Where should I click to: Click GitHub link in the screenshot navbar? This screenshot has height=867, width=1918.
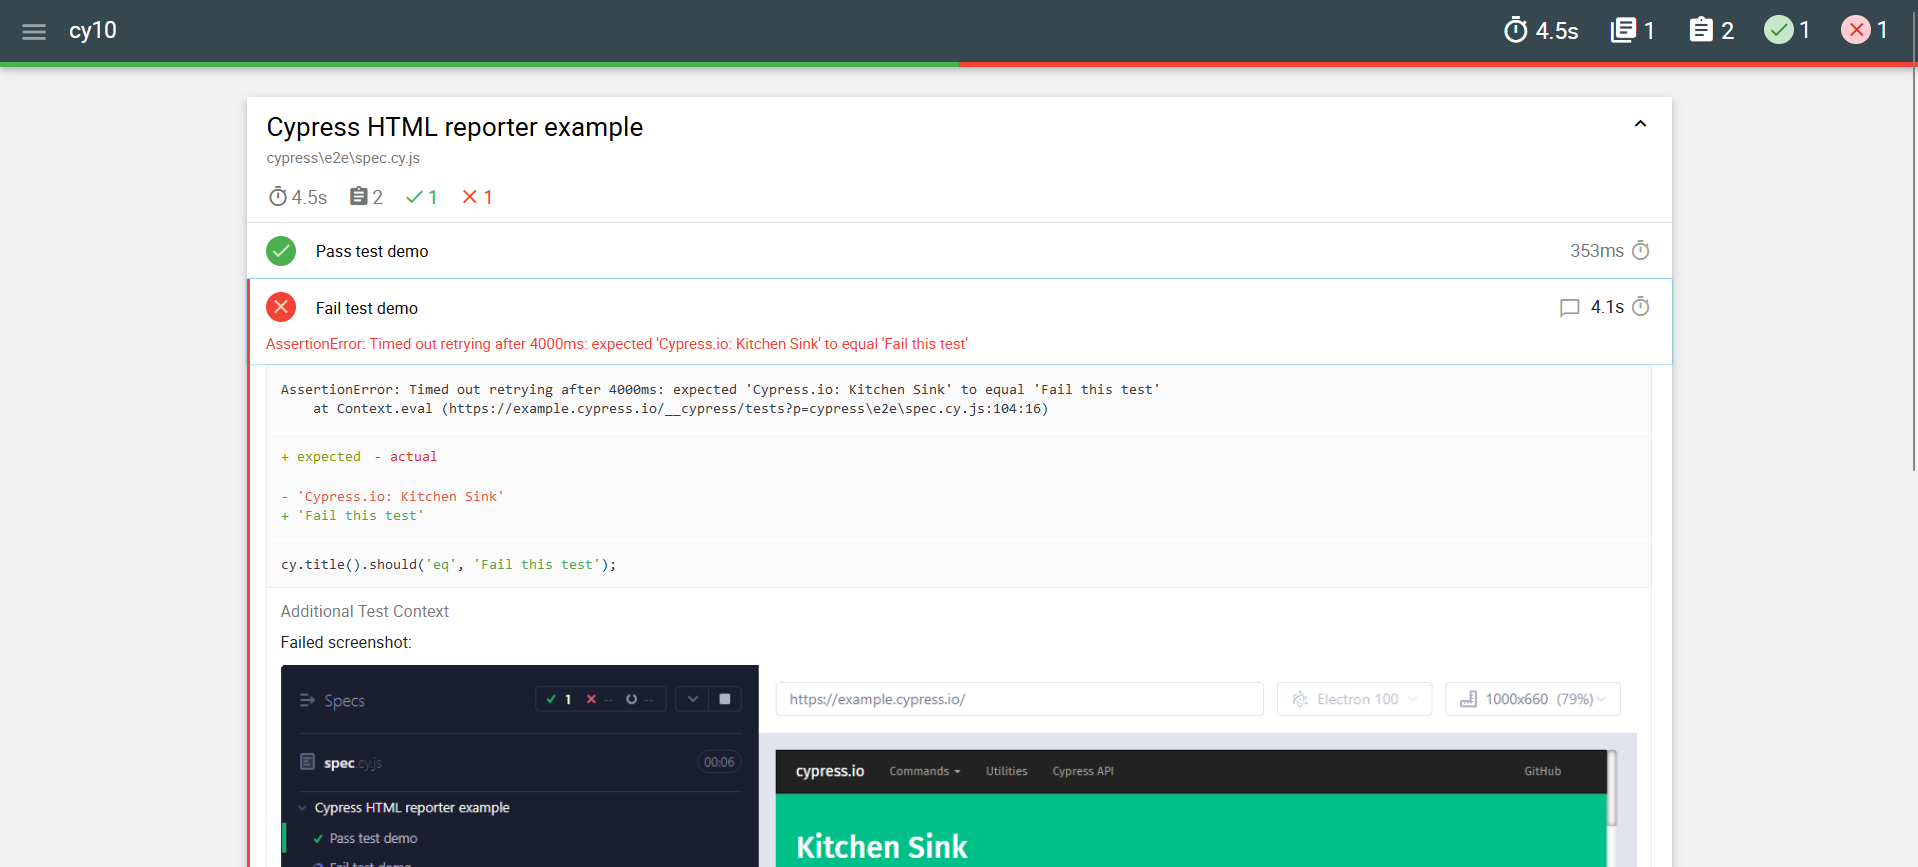1542,771
